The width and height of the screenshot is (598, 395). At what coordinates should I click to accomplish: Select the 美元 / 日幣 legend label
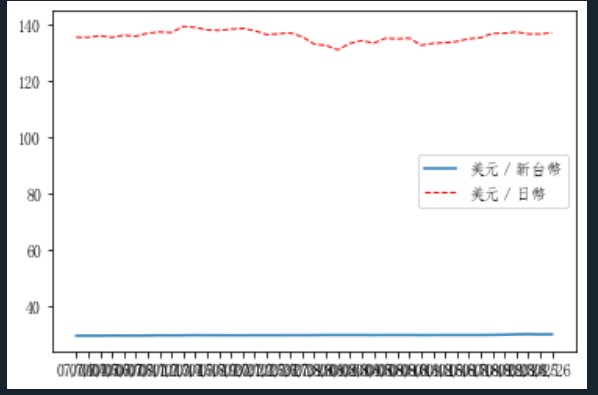click(508, 194)
